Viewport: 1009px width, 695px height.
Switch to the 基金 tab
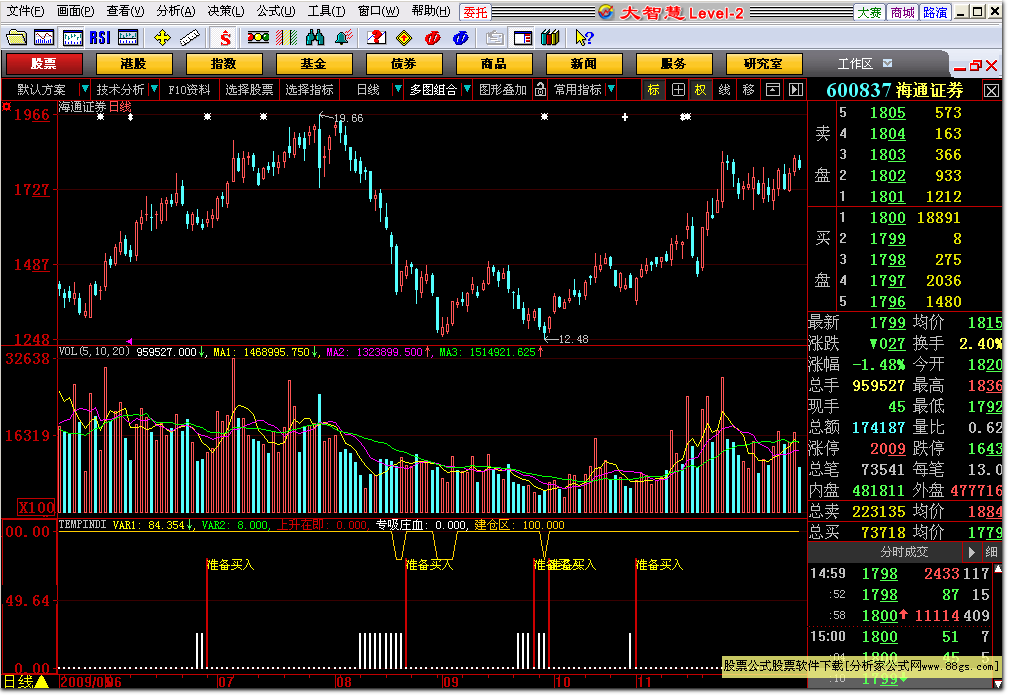point(314,64)
